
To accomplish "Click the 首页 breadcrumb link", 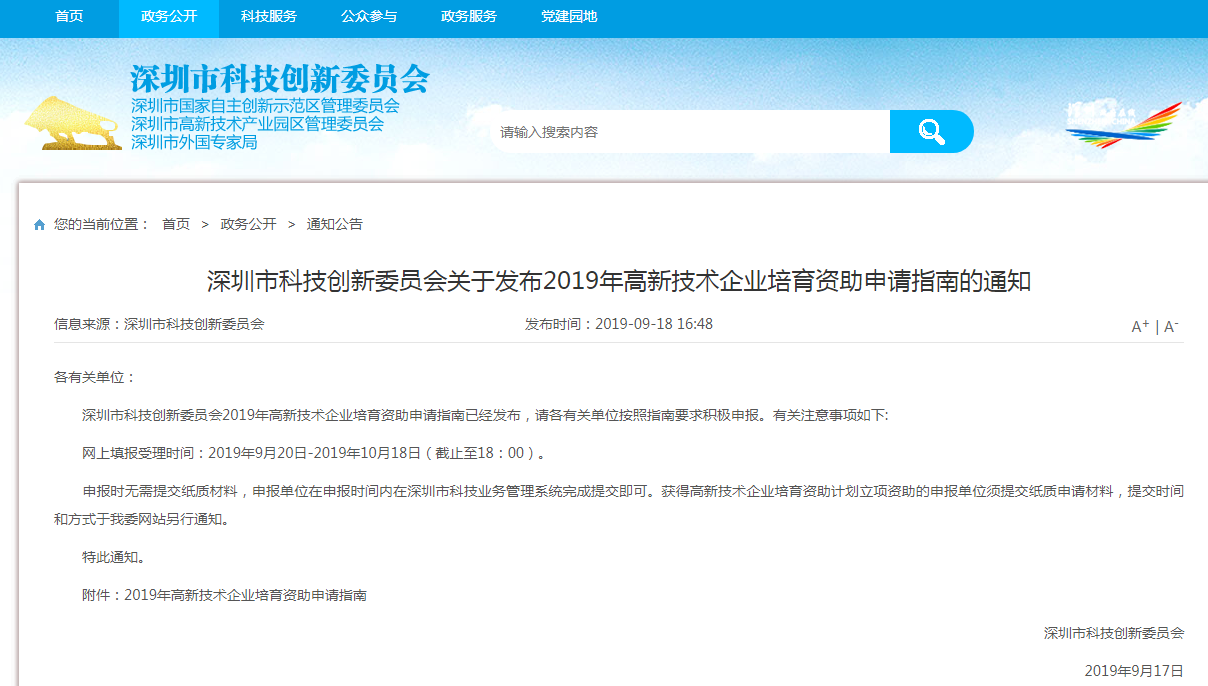I will (176, 225).
